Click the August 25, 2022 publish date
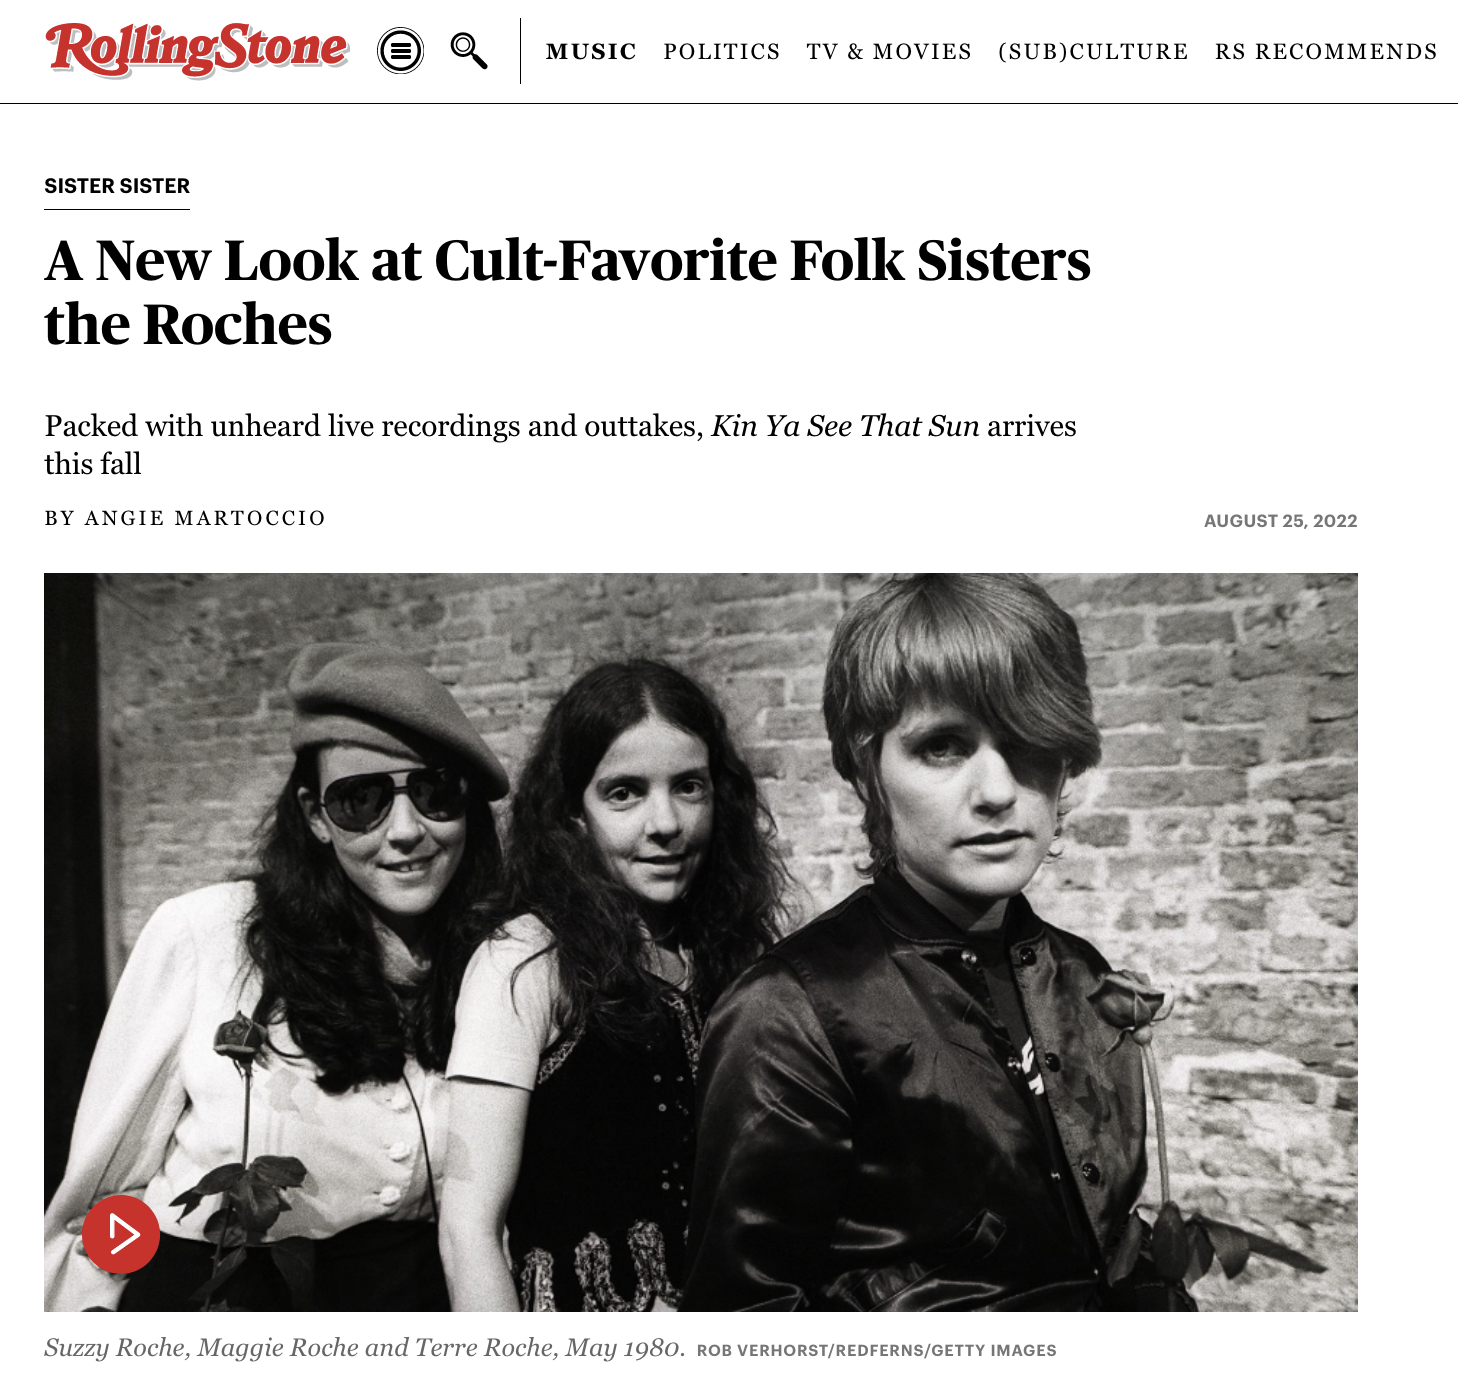The width and height of the screenshot is (1458, 1376). pos(1280,521)
